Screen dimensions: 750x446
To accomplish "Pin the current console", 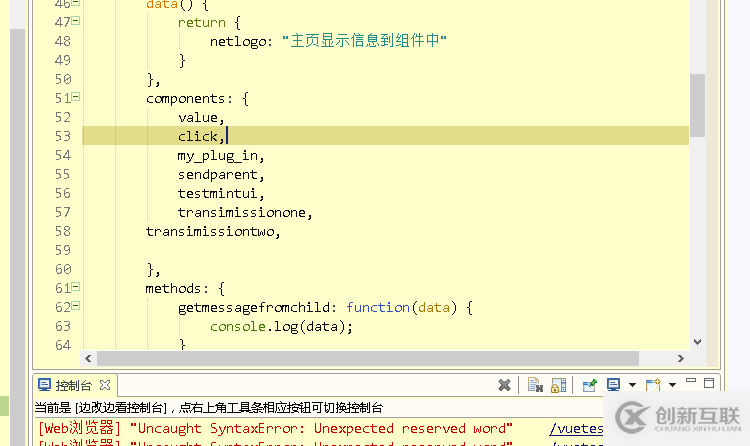I will (590, 385).
